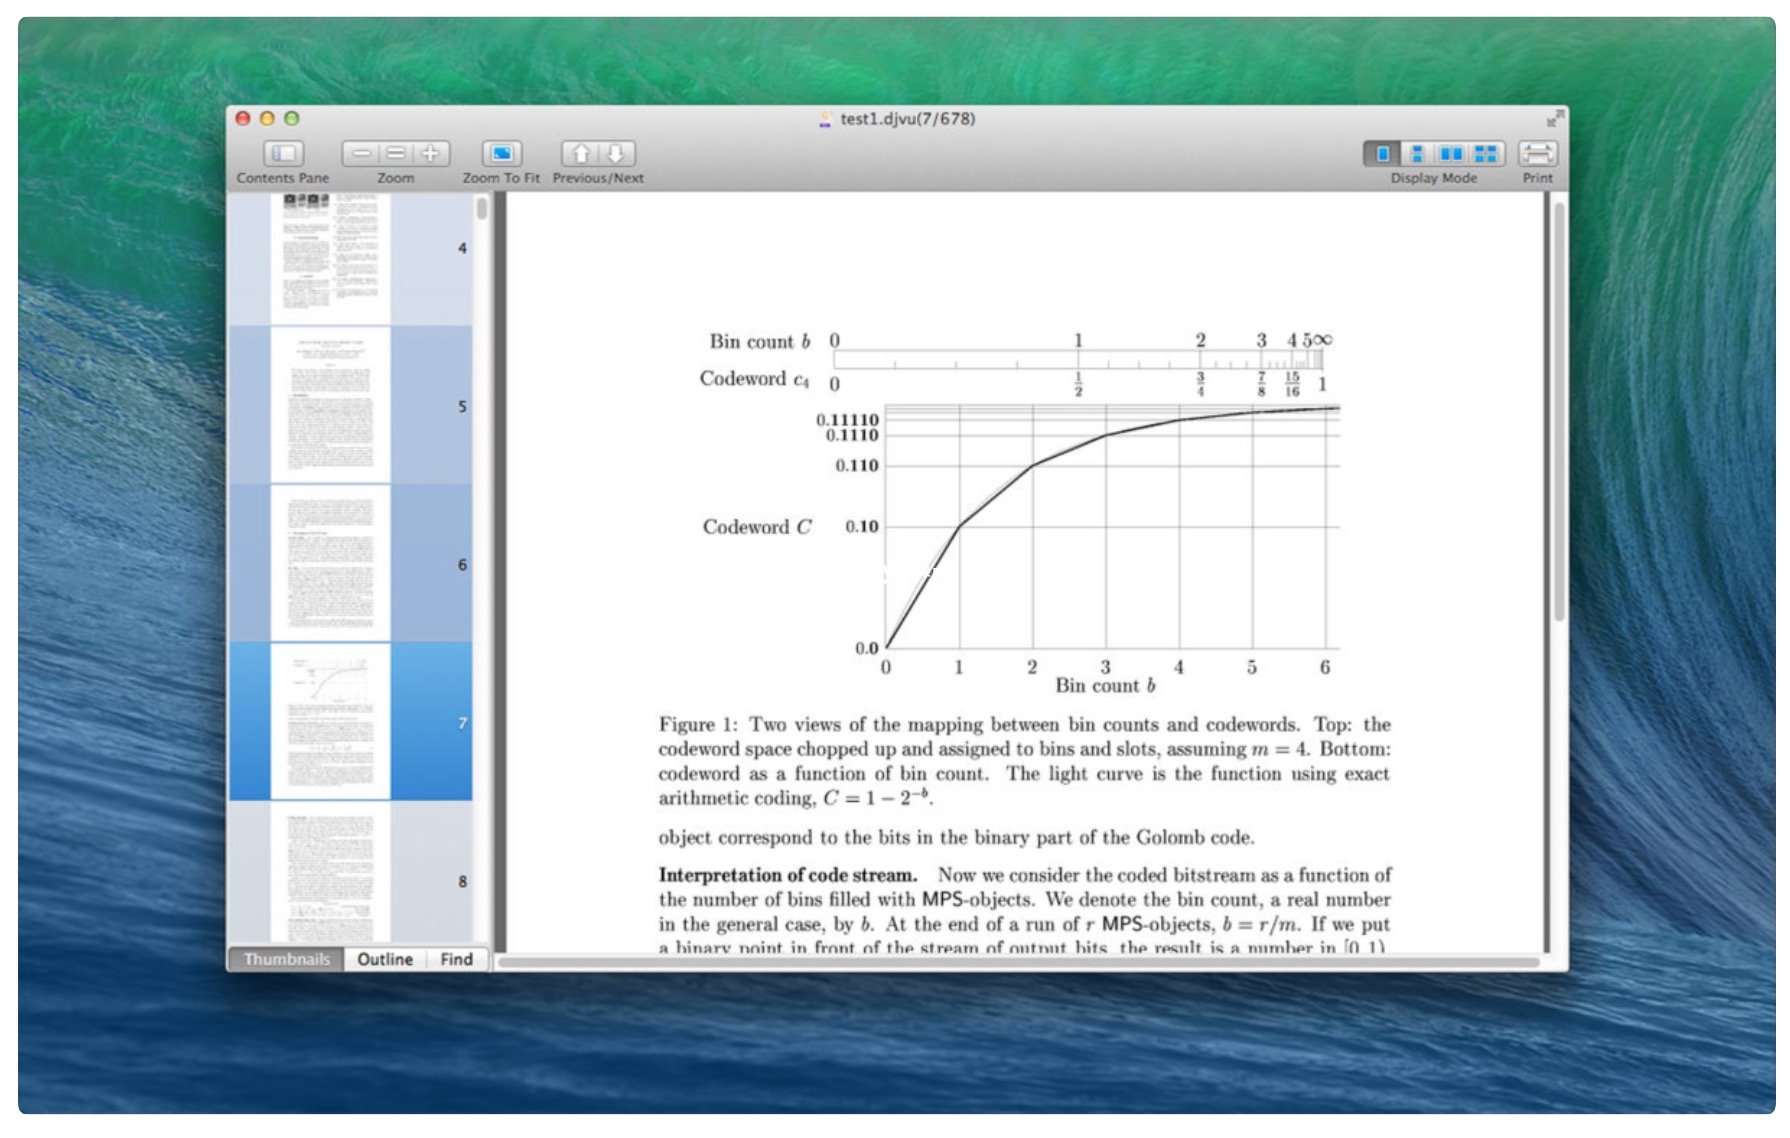This screenshot has width=1790, height=1138.
Task: Close the window with red button
Action: [243, 118]
